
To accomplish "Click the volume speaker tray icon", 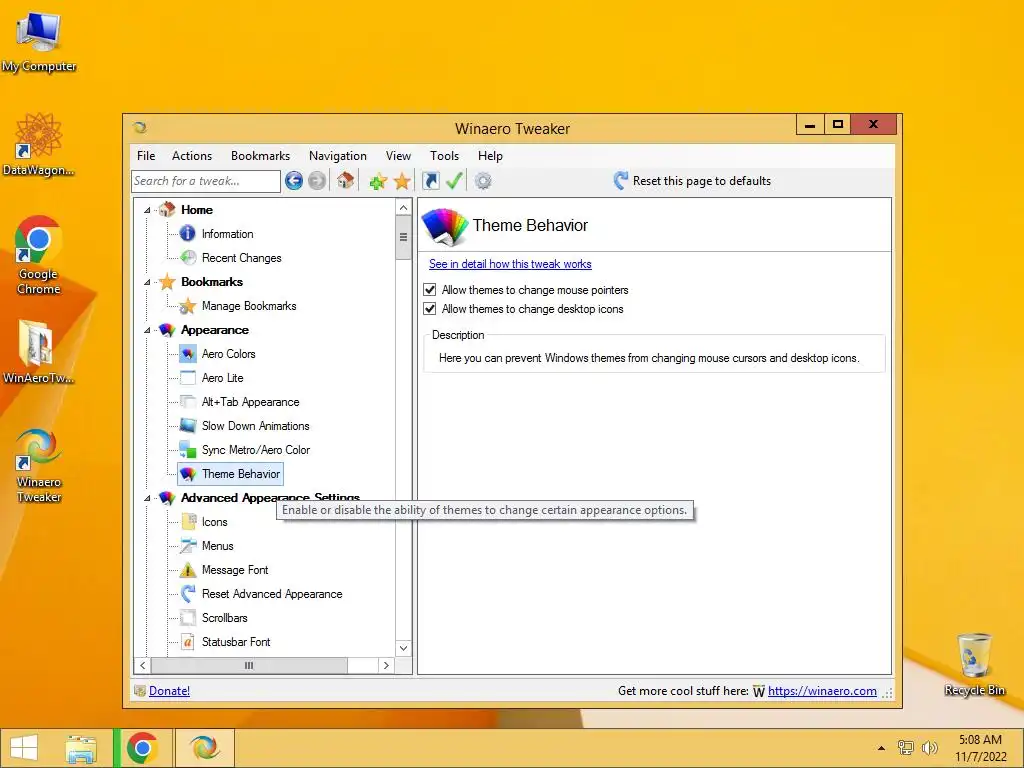I will point(929,748).
